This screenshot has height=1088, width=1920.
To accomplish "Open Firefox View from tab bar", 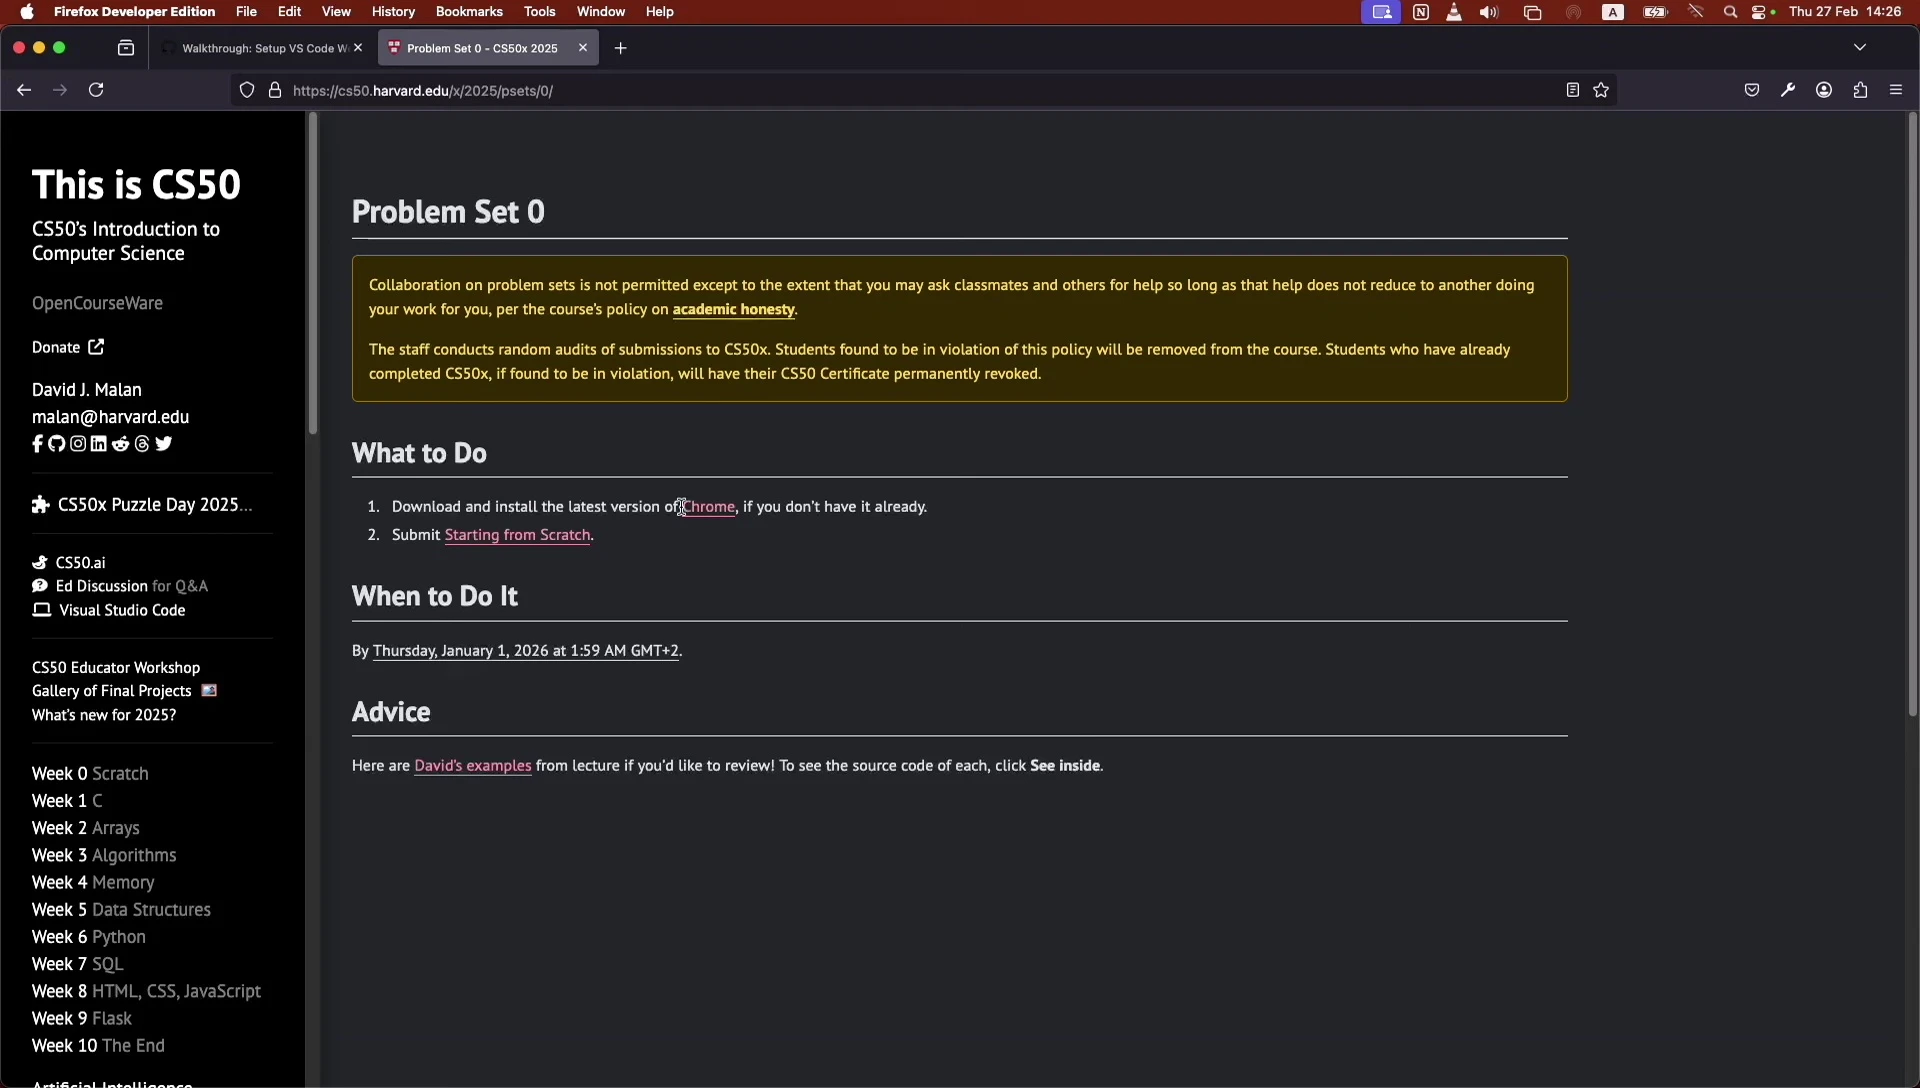I will pyautogui.click(x=126, y=48).
